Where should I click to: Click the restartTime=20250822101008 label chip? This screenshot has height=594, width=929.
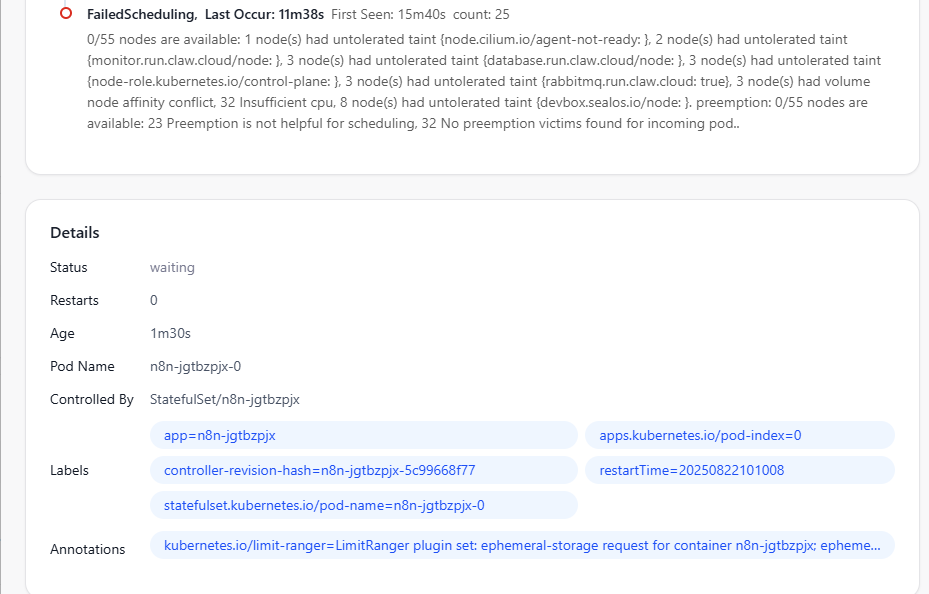[x=739, y=470]
